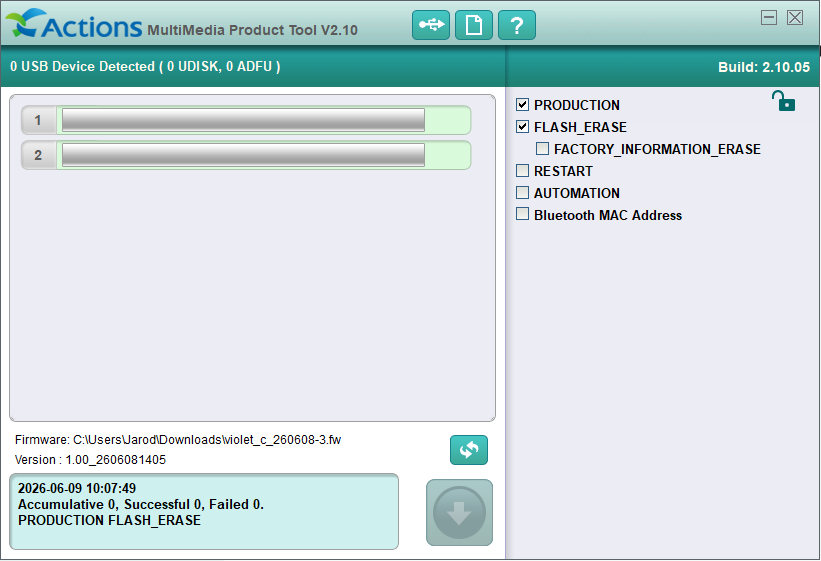Open firmware file with document icon
Viewport: 821px width, 561px height.
point(473,25)
